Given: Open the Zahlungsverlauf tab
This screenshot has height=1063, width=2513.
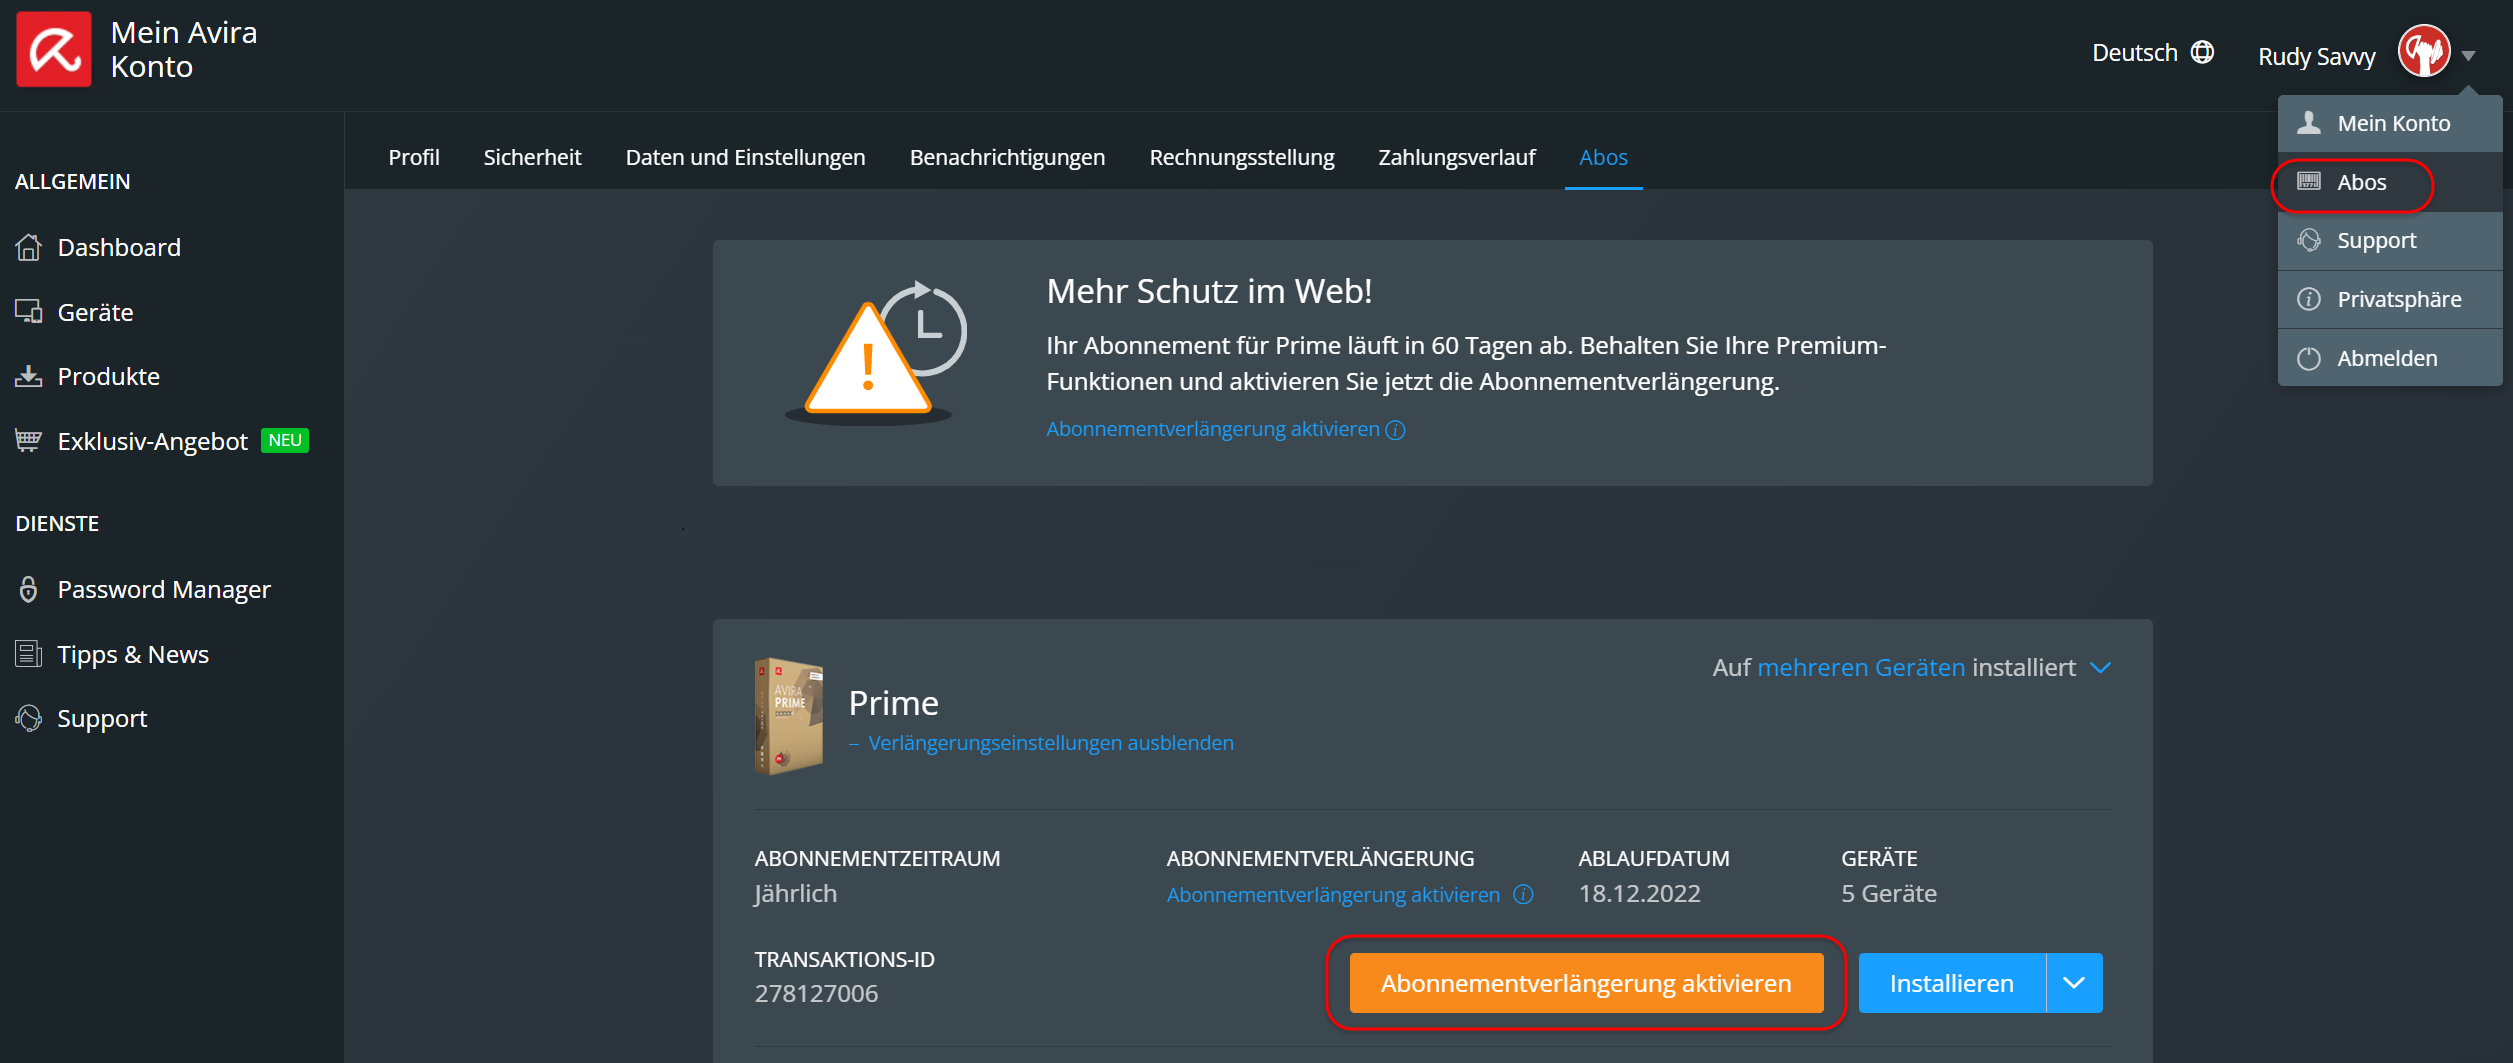Looking at the screenshot, I should (1456, 157).
